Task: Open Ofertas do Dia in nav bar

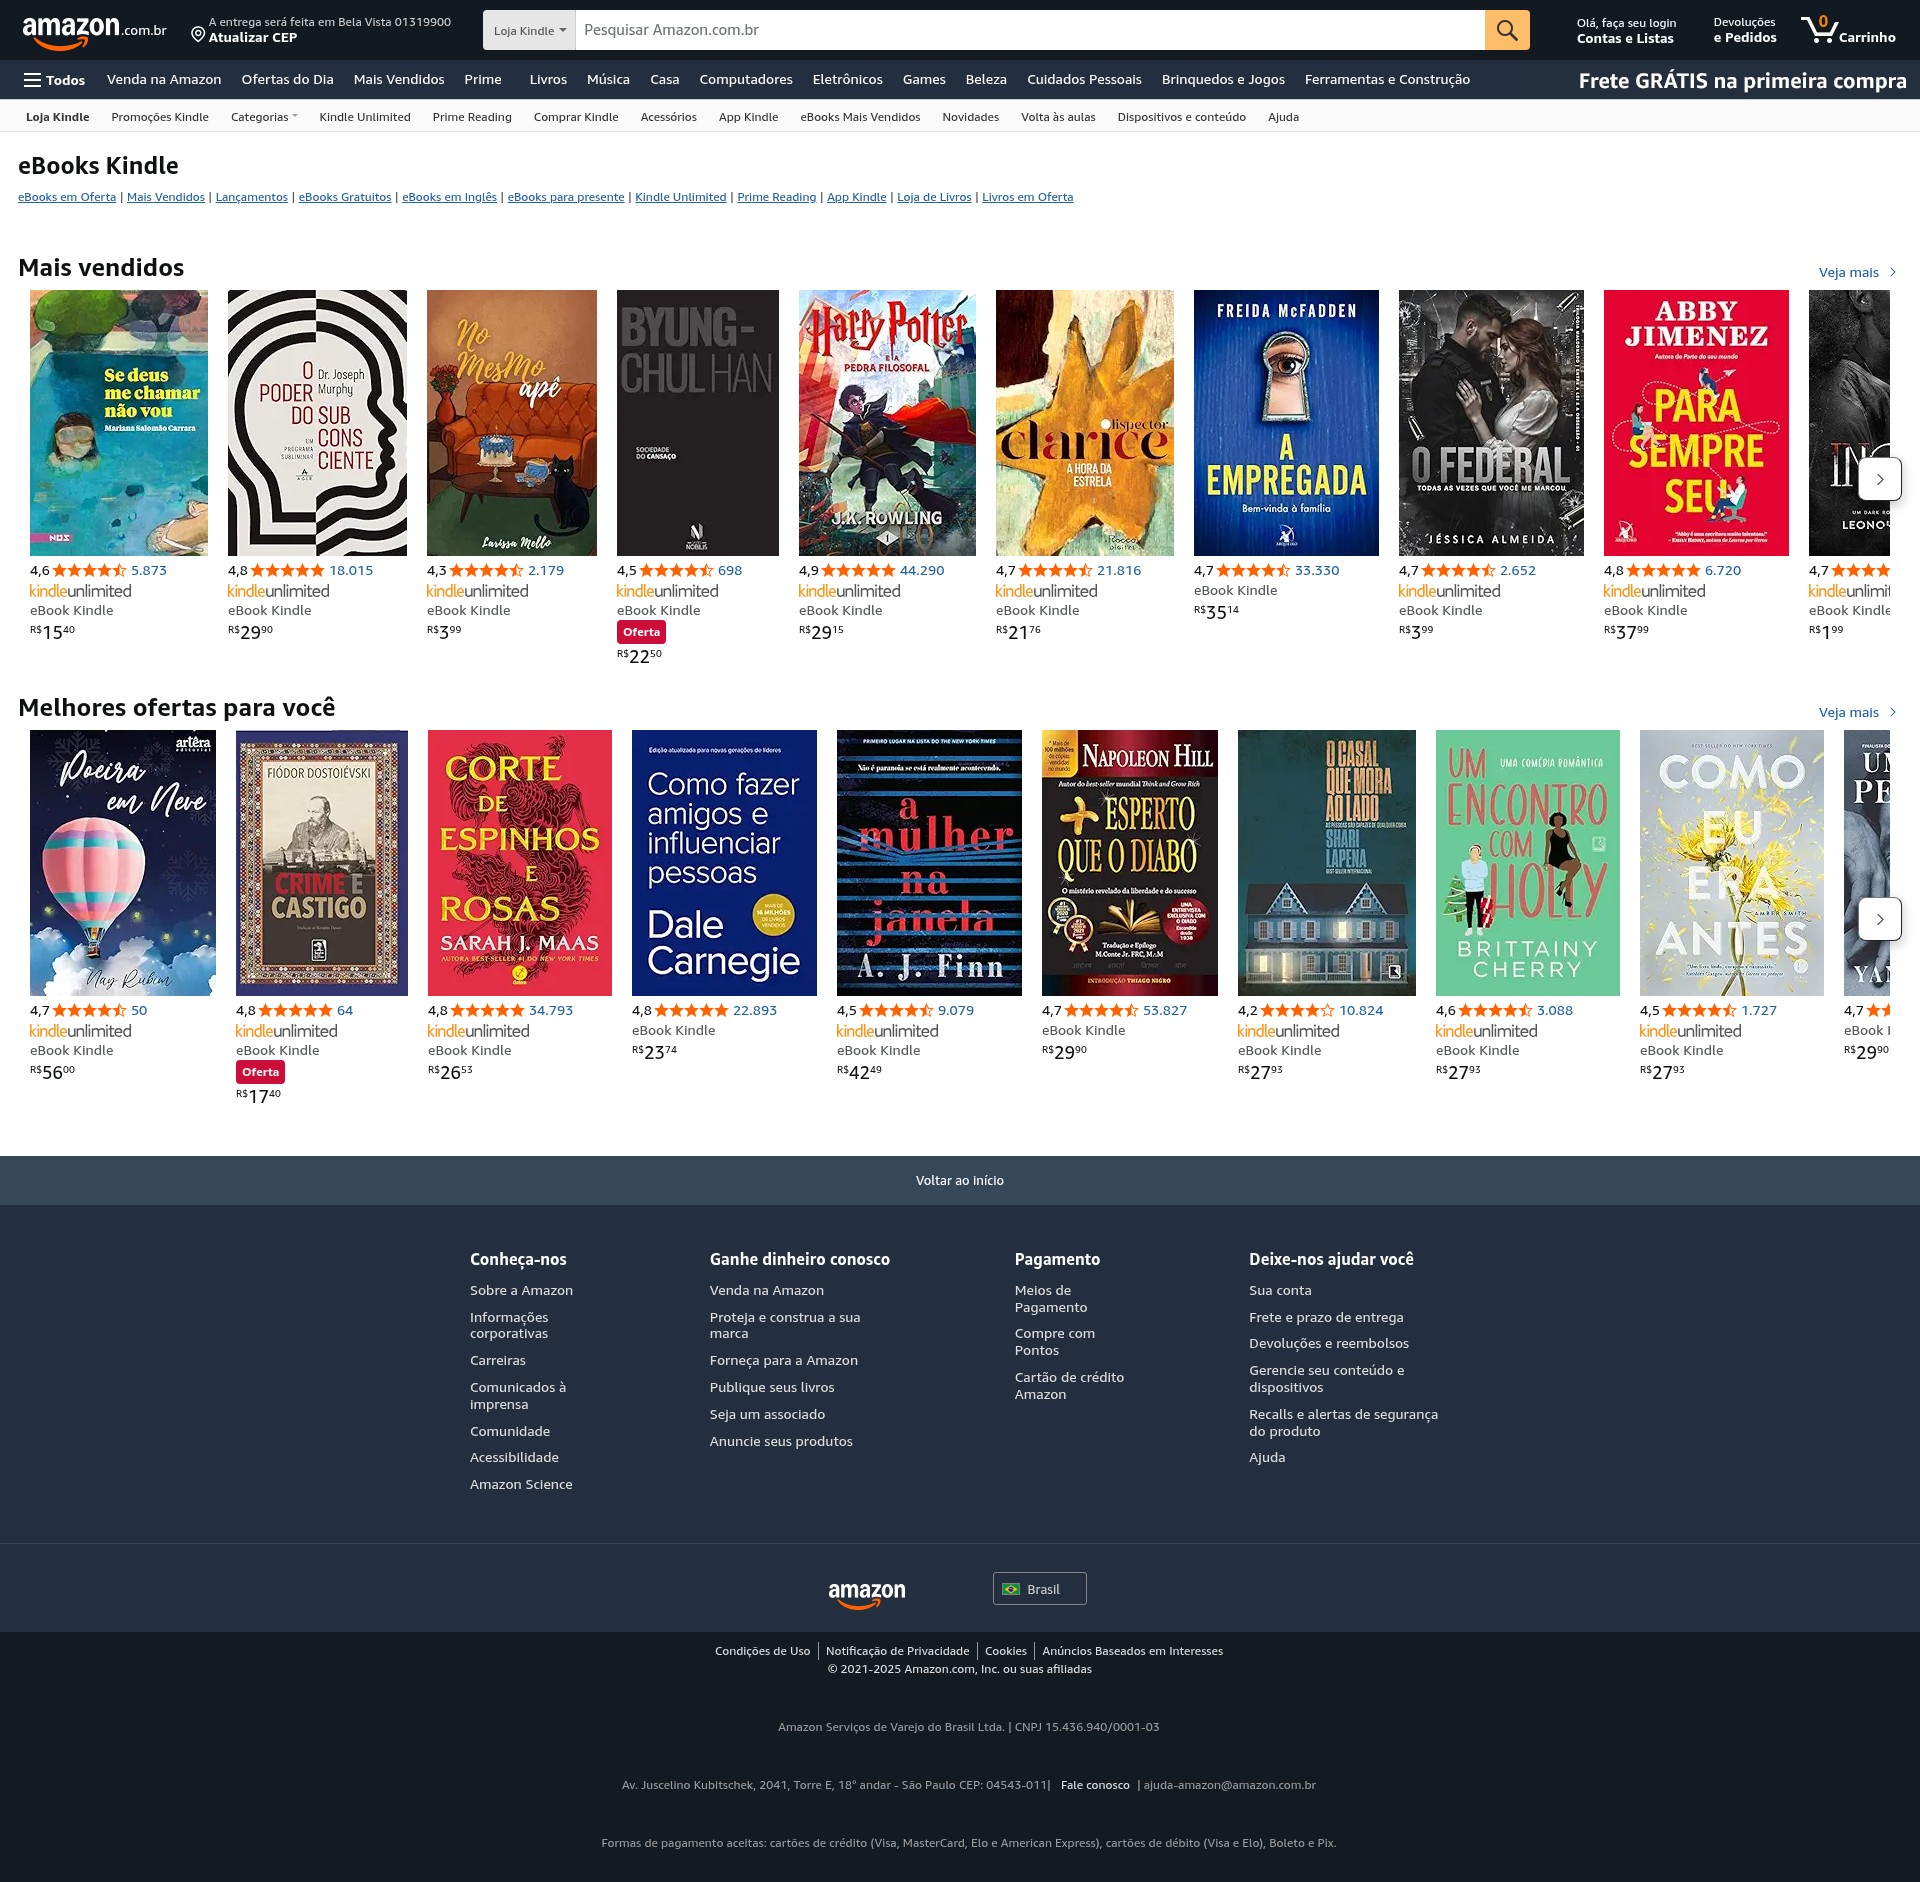Action: 287,80
